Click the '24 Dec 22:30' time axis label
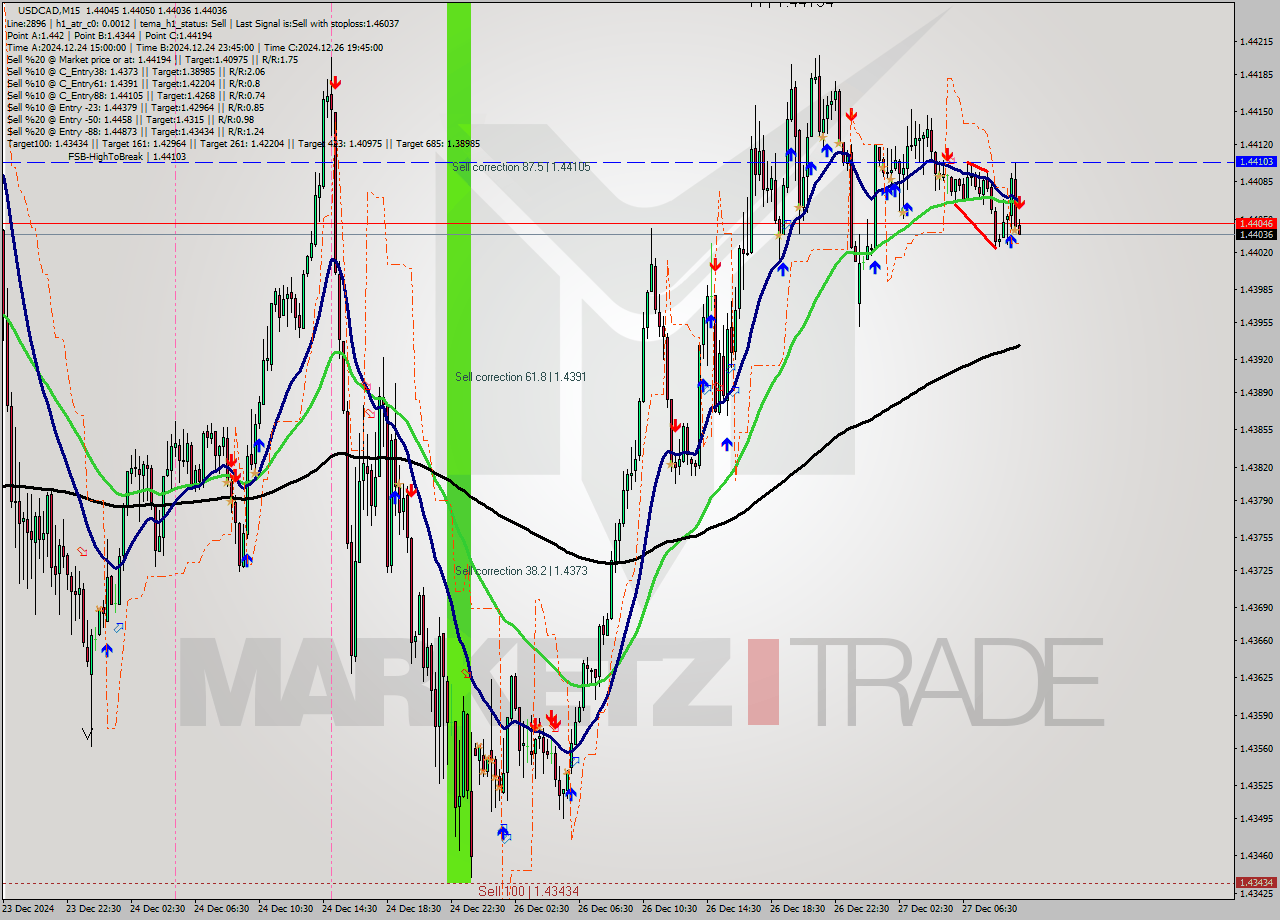 click(478, 909)
